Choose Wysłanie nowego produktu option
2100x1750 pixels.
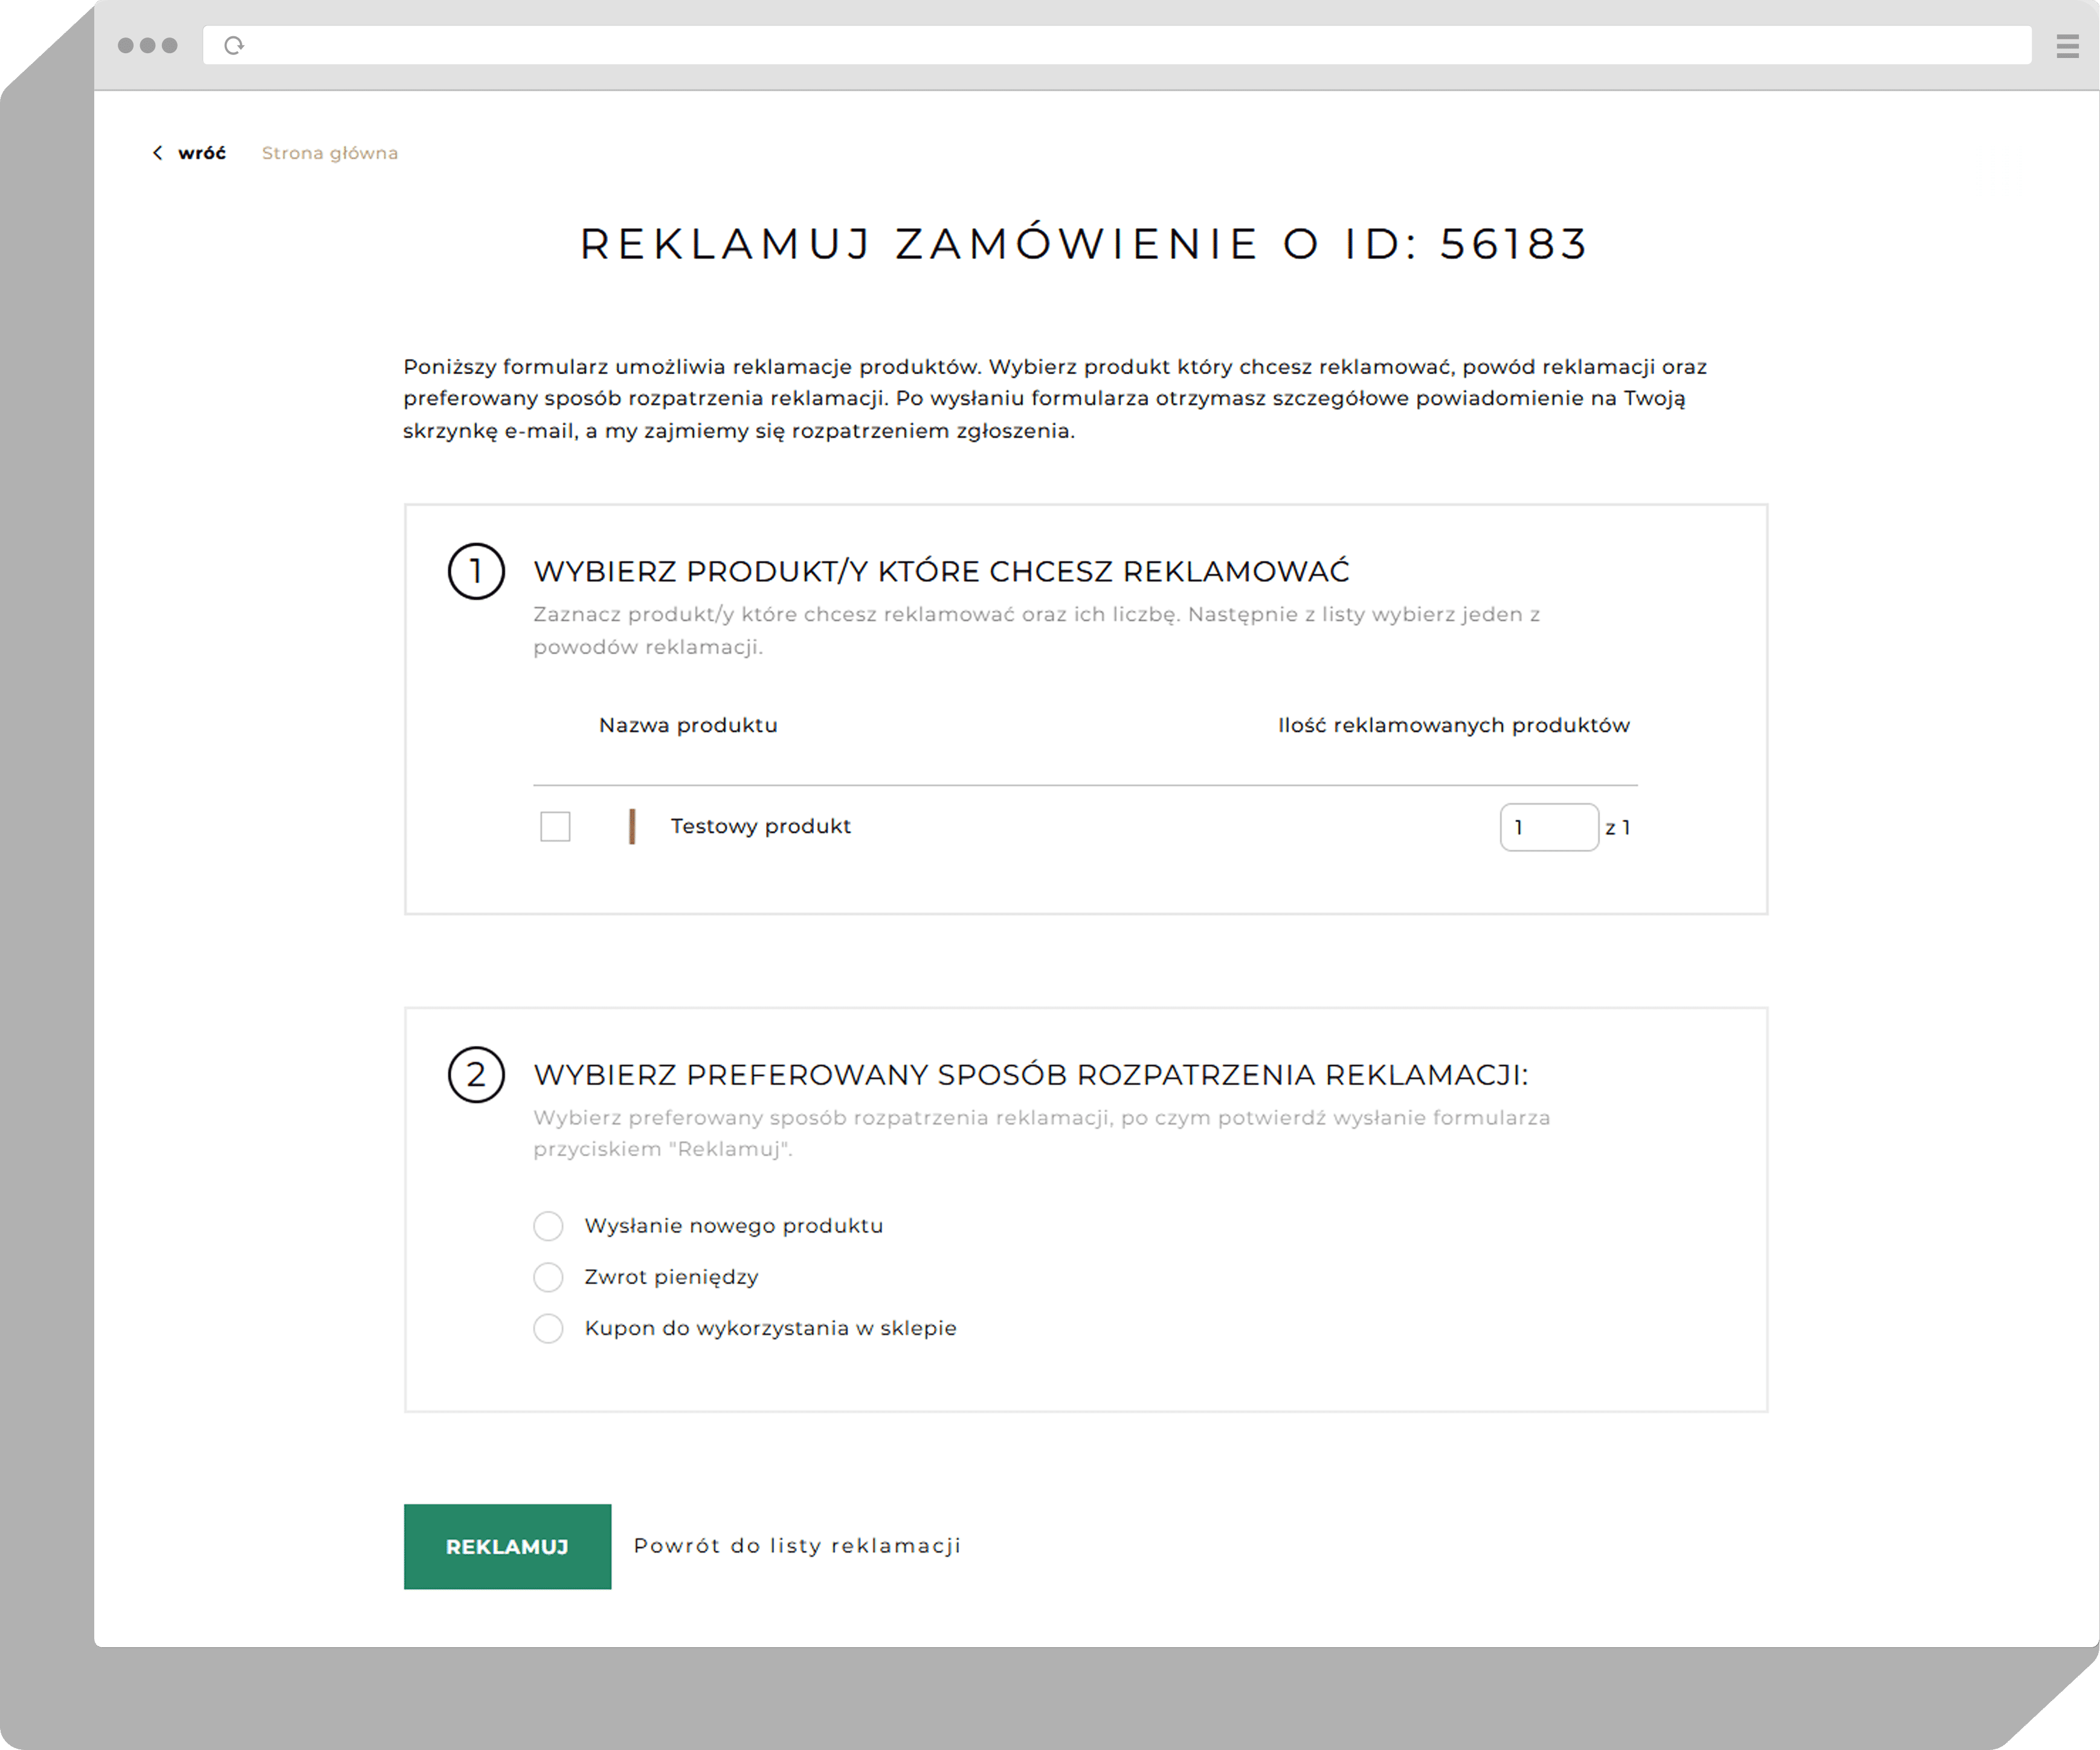tap(548, 1226)
